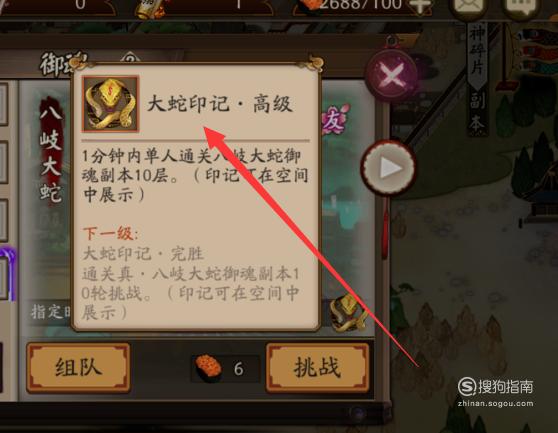Image resolution: width=558 pixels, height=433 pixels.
Task: Select the 神碎片副本 hanging banner
Action: click(x=477, y=76)
